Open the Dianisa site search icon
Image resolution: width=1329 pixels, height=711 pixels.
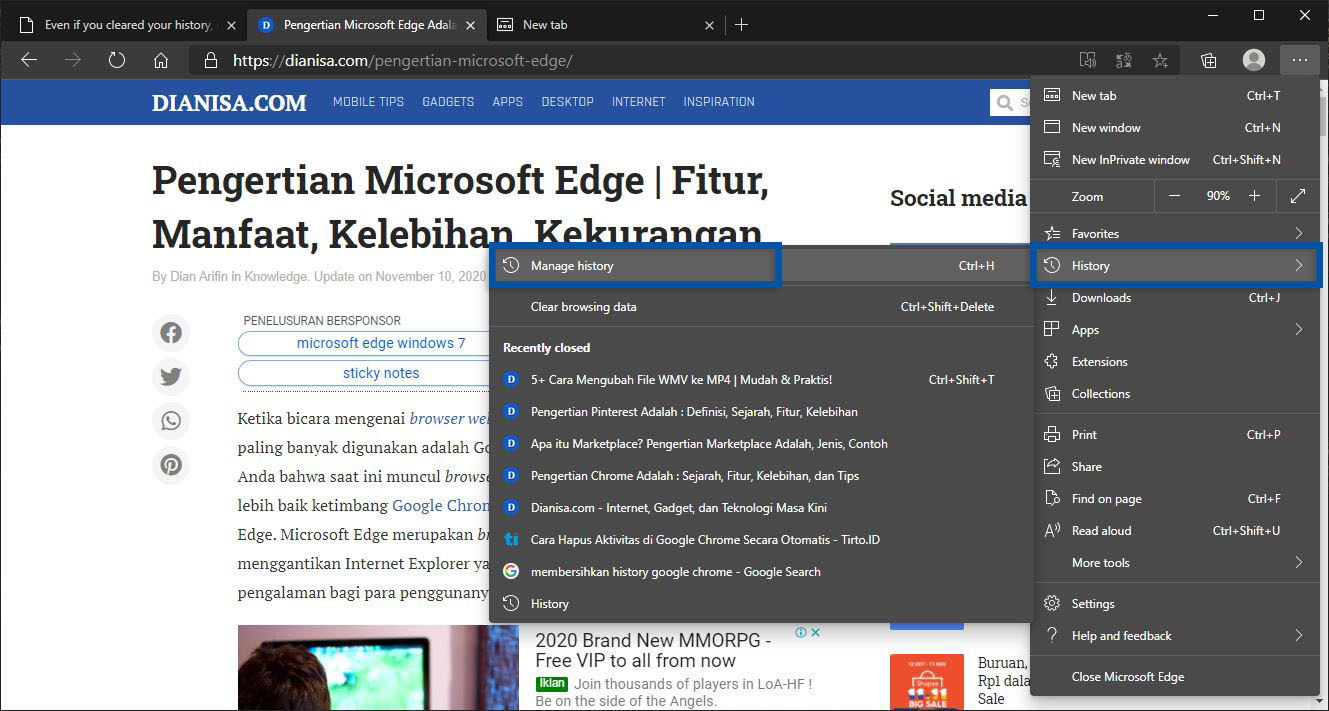pos(1005,101)
